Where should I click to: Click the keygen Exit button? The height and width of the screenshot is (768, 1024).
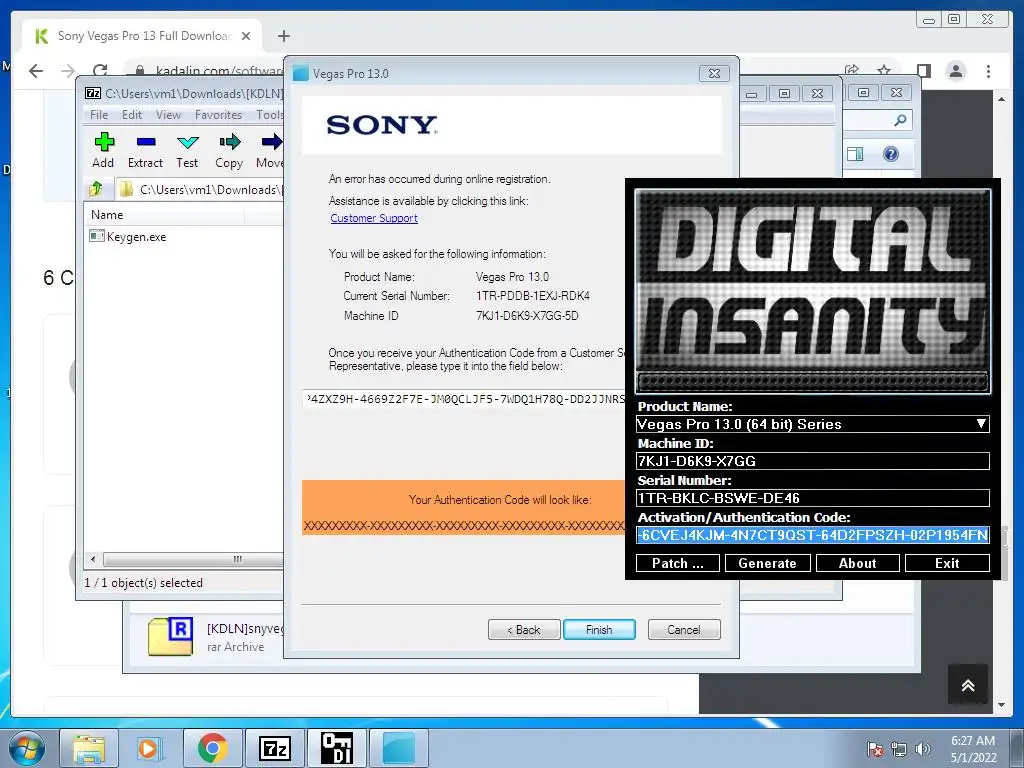(947, 563)
